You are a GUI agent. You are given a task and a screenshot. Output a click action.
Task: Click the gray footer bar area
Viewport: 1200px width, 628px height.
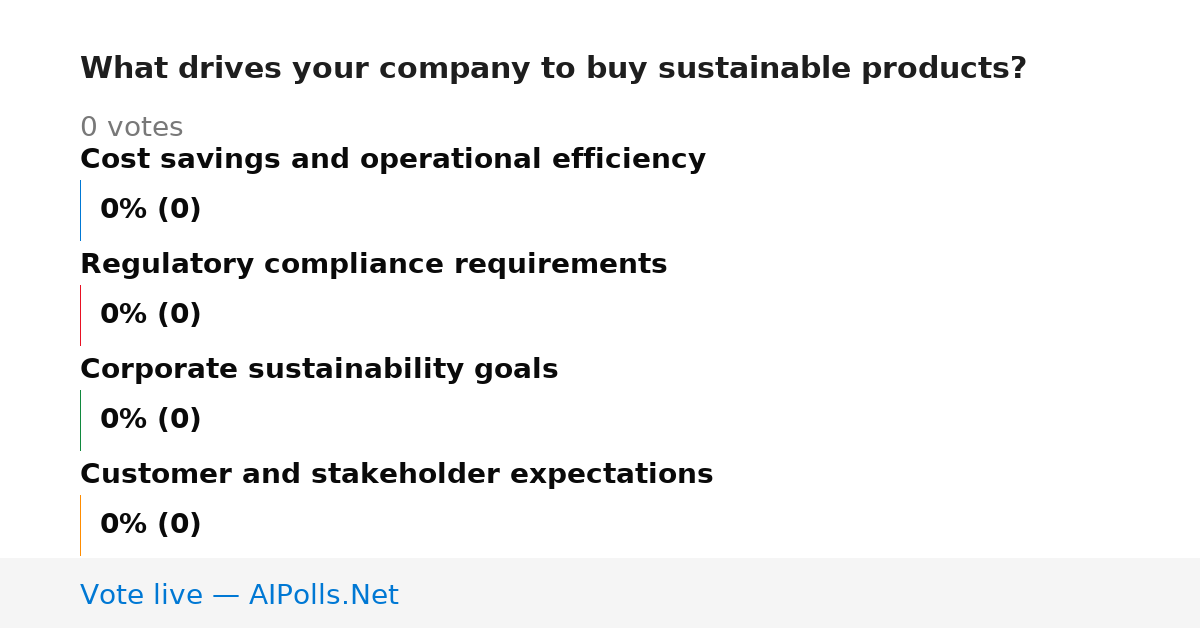tap(600, 593)
